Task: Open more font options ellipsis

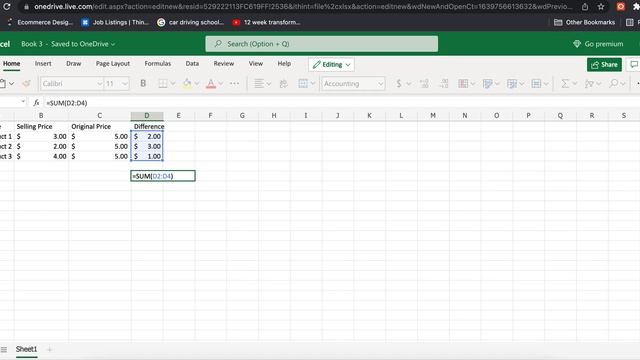Action: 234,84
